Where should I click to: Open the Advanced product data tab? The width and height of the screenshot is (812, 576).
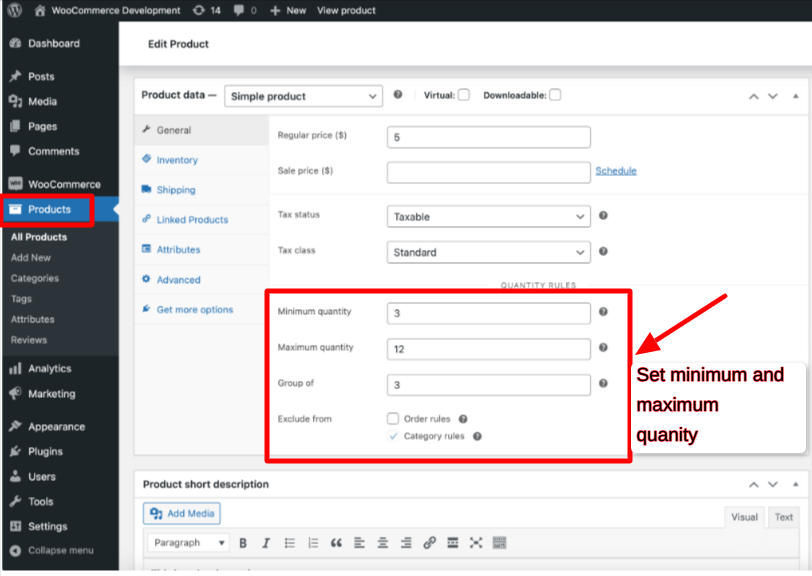[x=201, y=280]
